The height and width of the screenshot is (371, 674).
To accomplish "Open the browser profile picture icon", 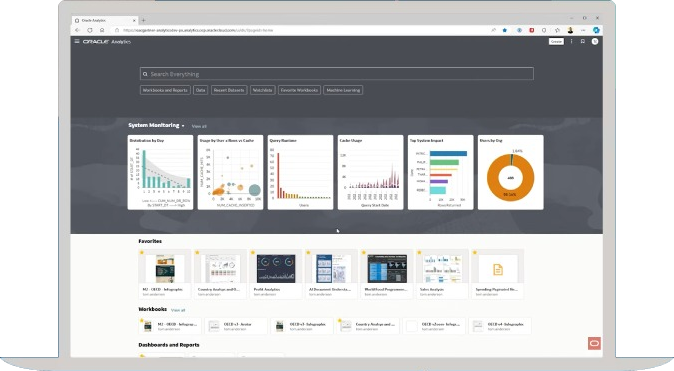I will point(570,30).
